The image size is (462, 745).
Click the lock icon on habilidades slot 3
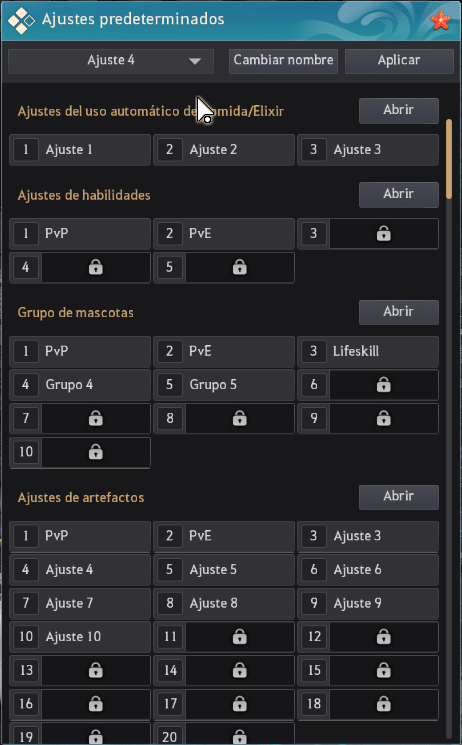(x=384, y=234)
